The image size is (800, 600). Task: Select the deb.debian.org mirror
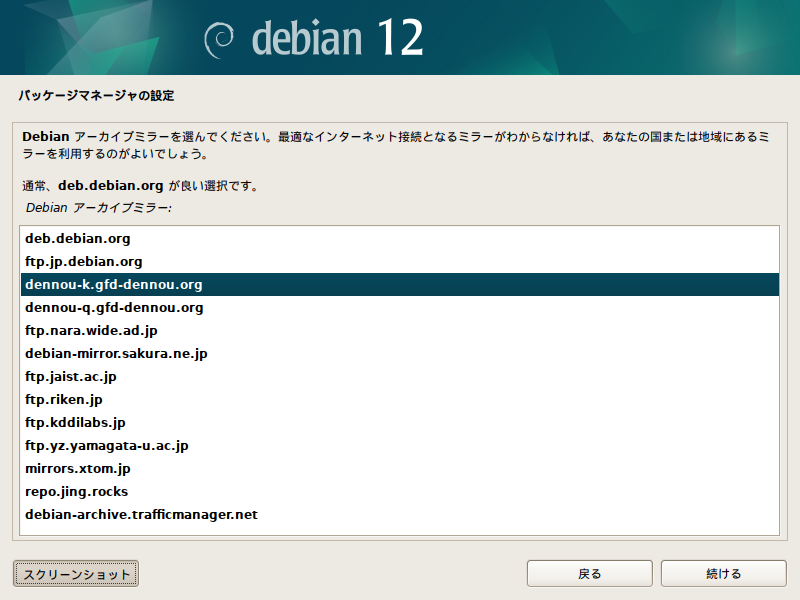coord(399,238)
